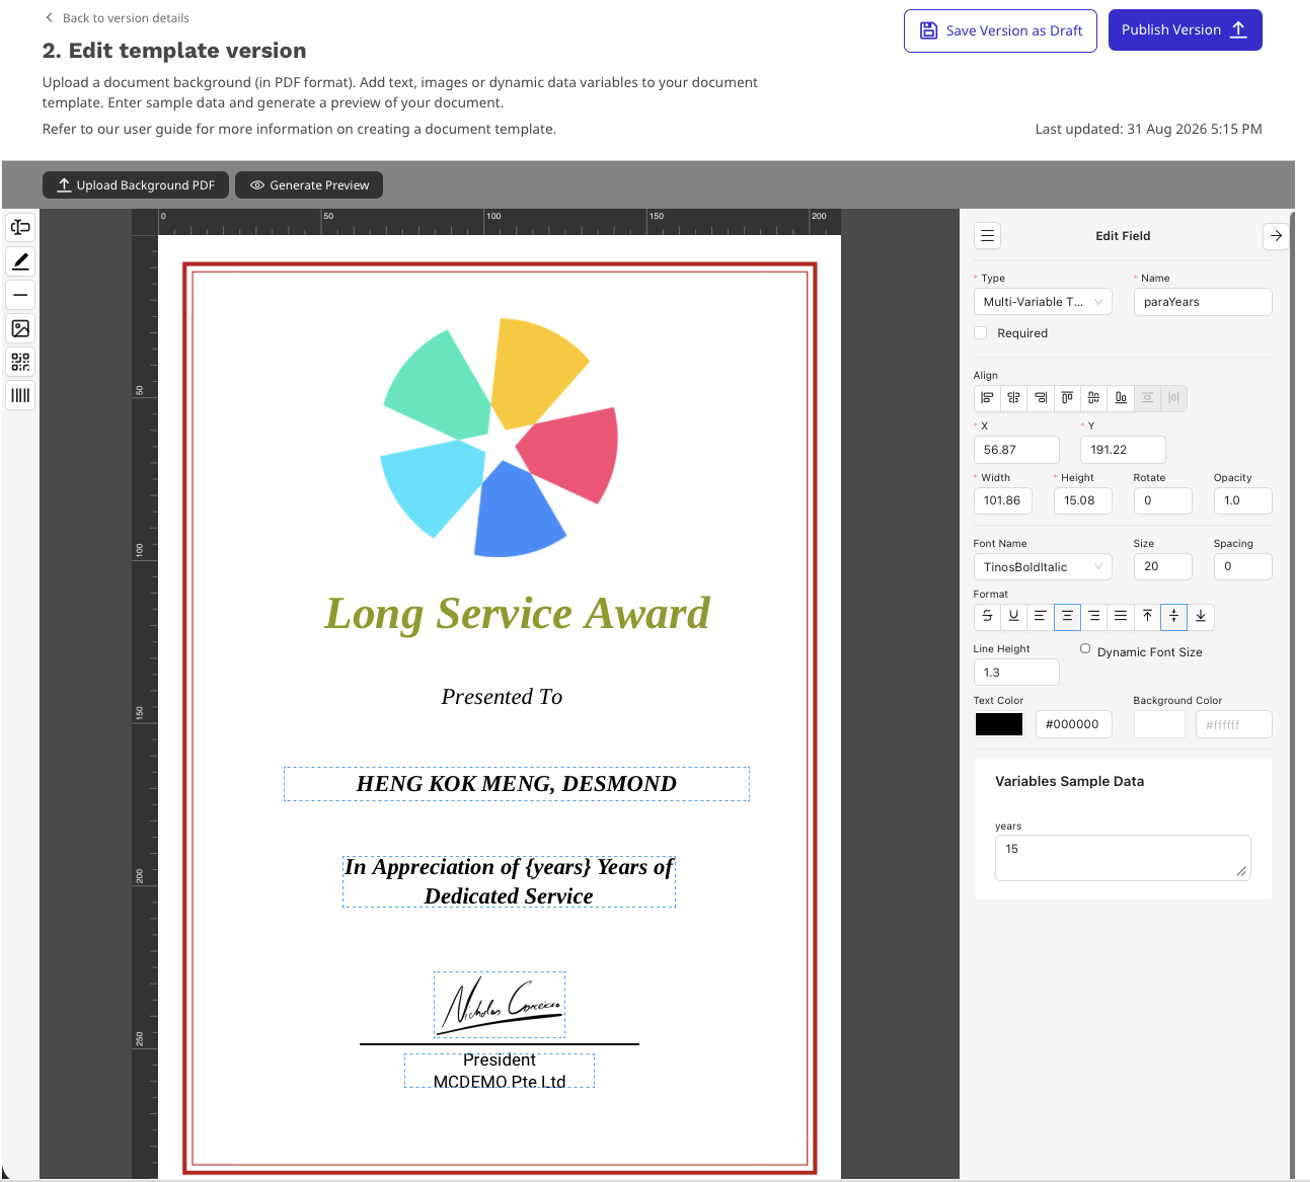Set vertical alignment to top
The image size is (1310, 1182).
click(x=1147, y=617)
